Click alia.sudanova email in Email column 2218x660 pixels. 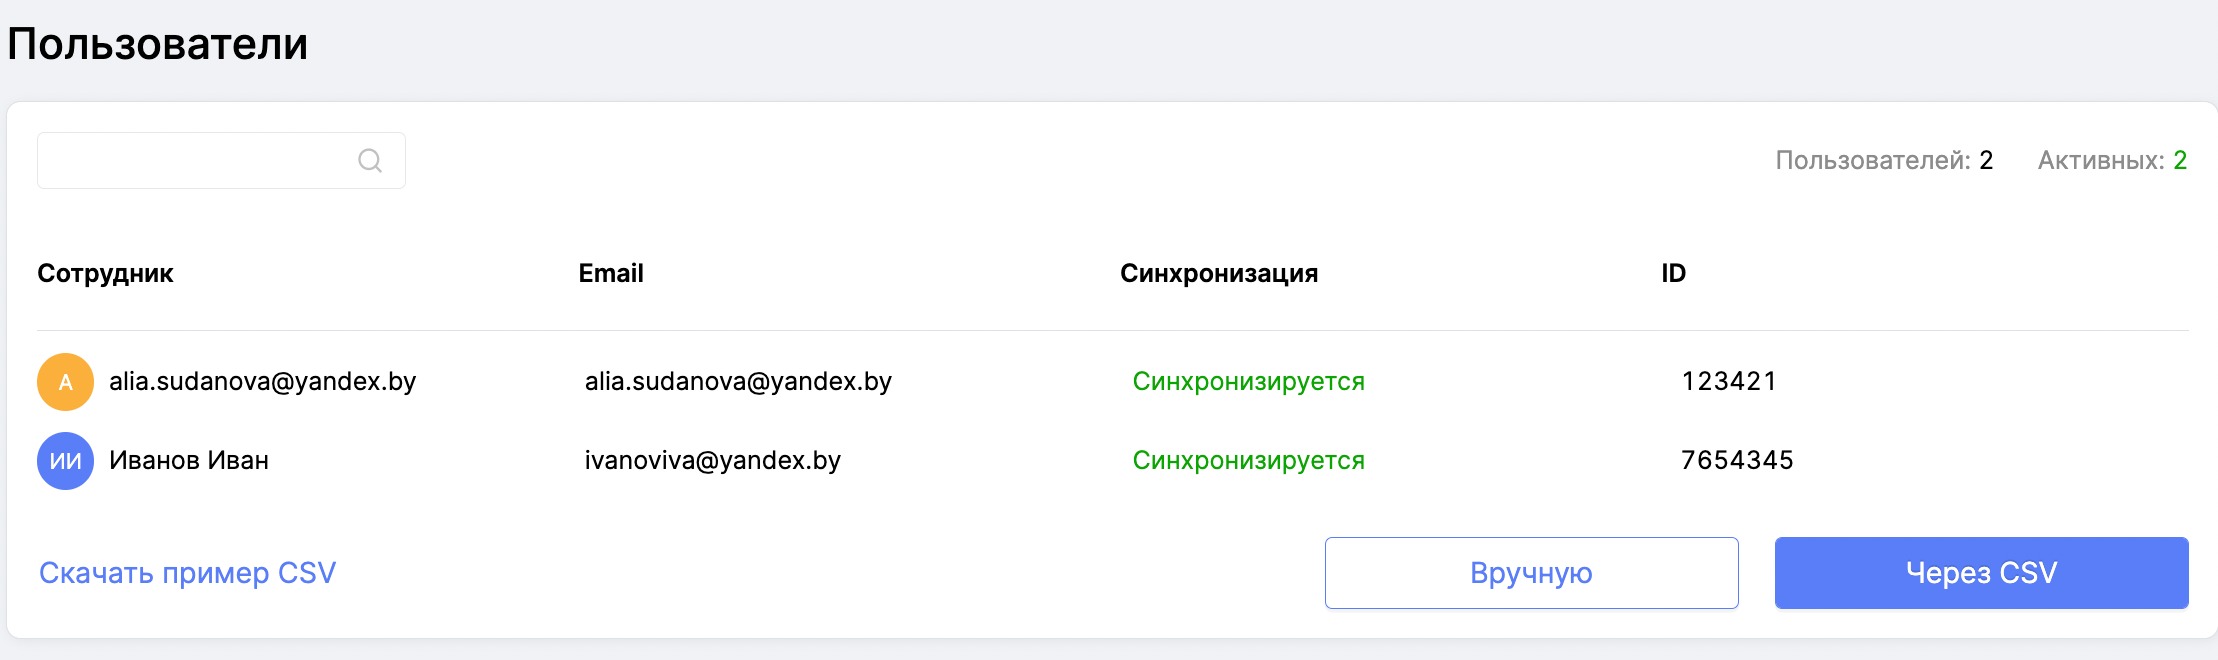pos(738,381)
